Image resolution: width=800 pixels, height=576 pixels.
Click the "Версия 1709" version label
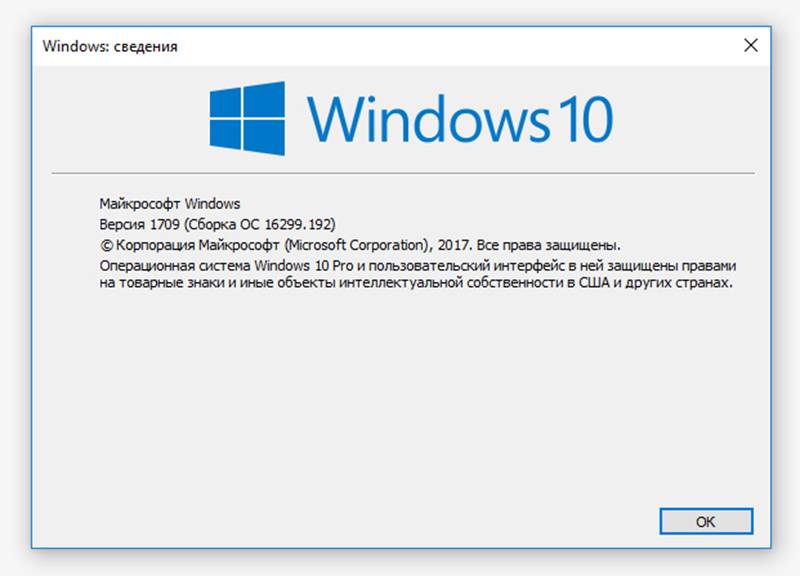(x=139, y=224)
